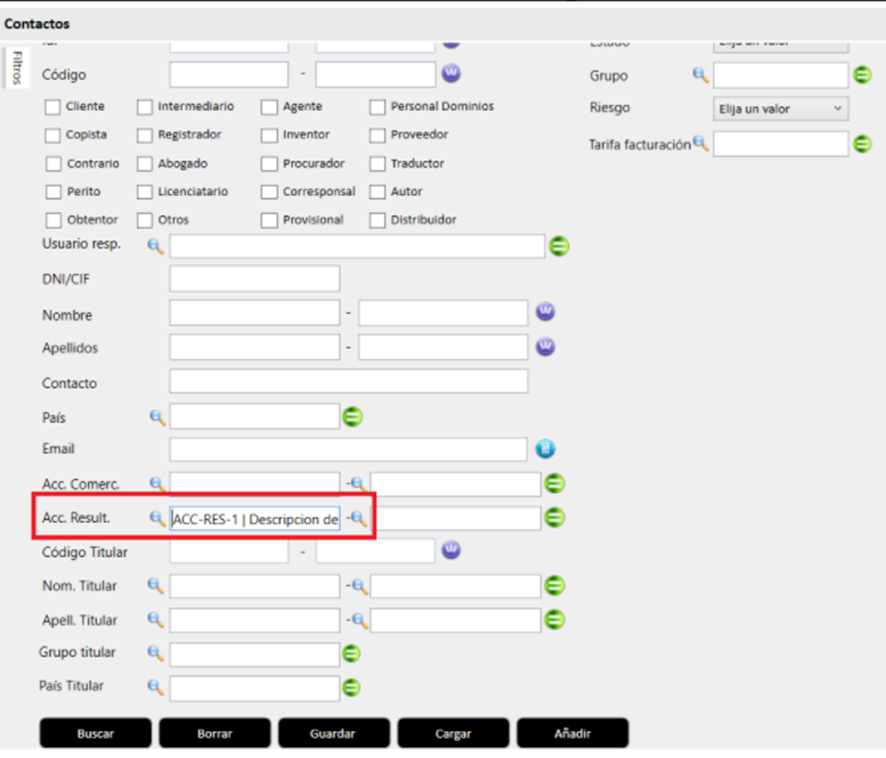Click the Guardar button

[333, 733]
